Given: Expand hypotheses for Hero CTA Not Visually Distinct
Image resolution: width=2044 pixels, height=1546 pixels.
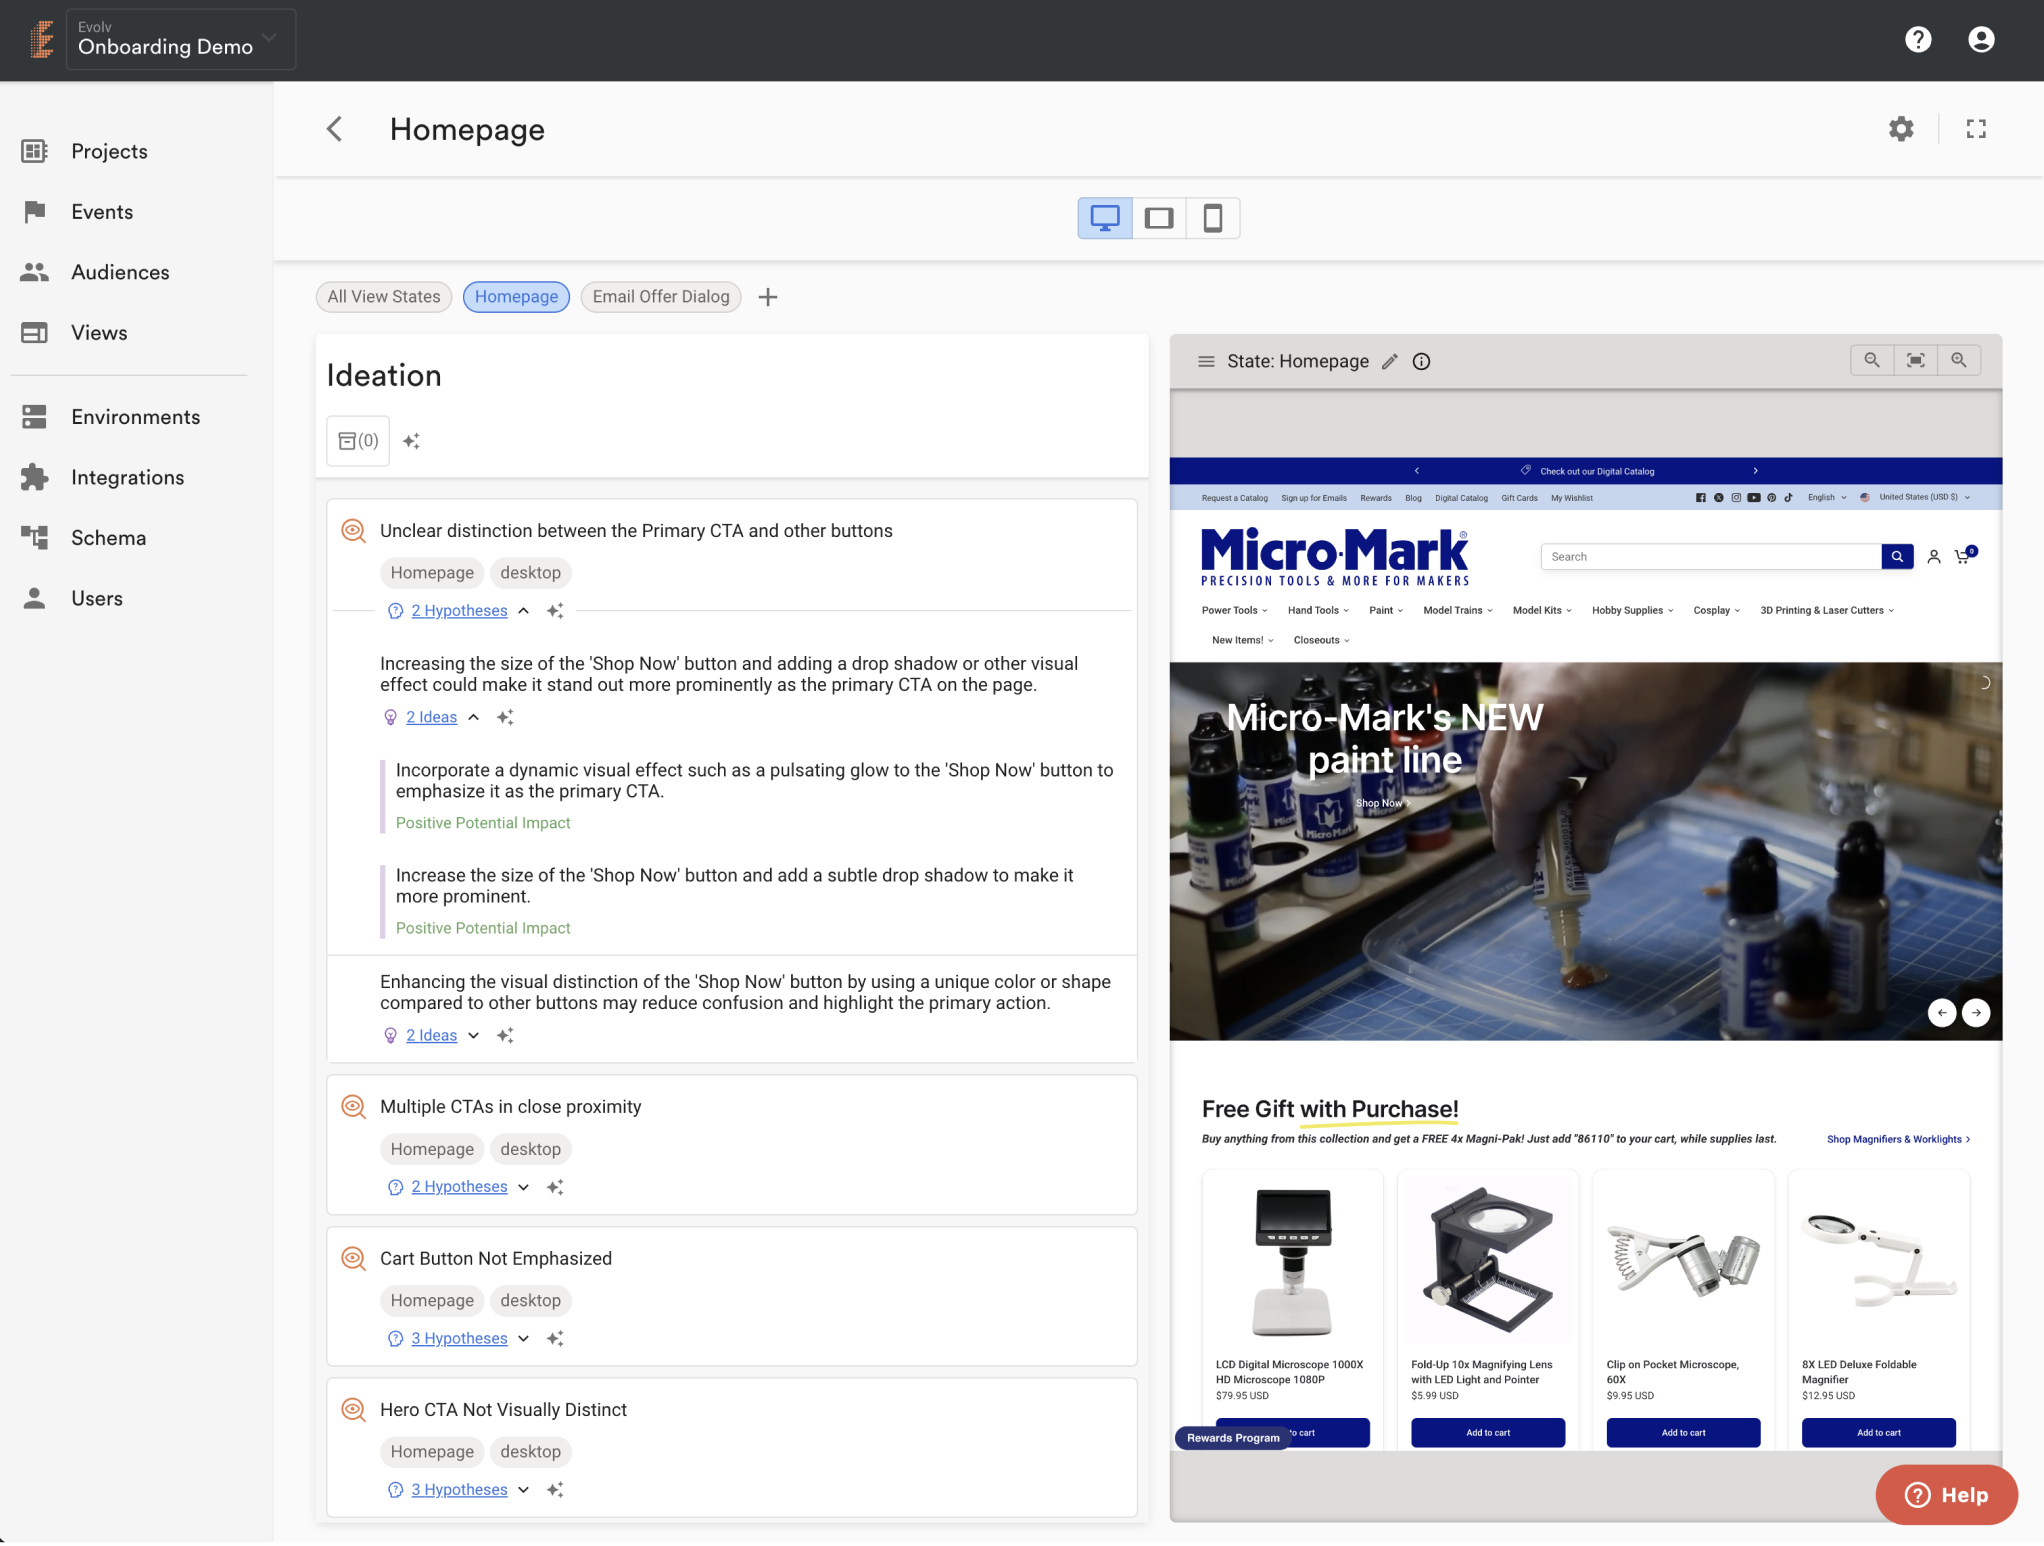Looking at the screenshot, I should tap(523, 1490).
